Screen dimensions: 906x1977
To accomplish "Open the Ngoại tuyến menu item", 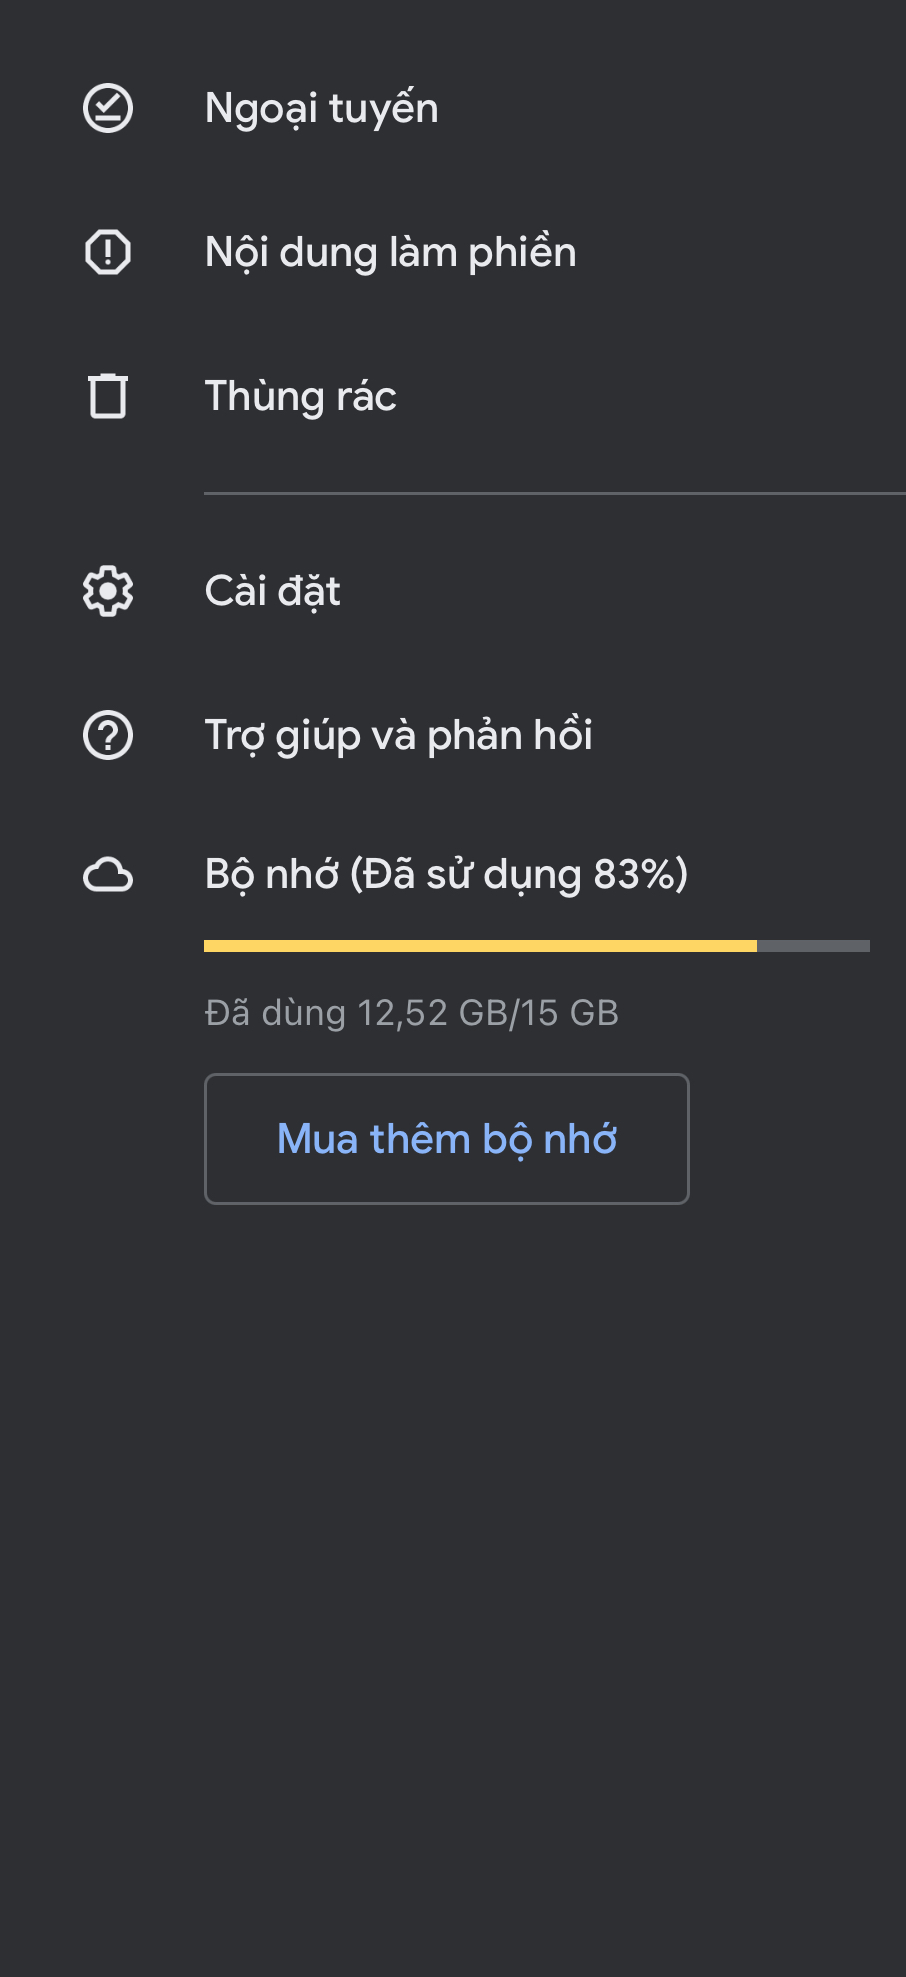I will 321,109.
